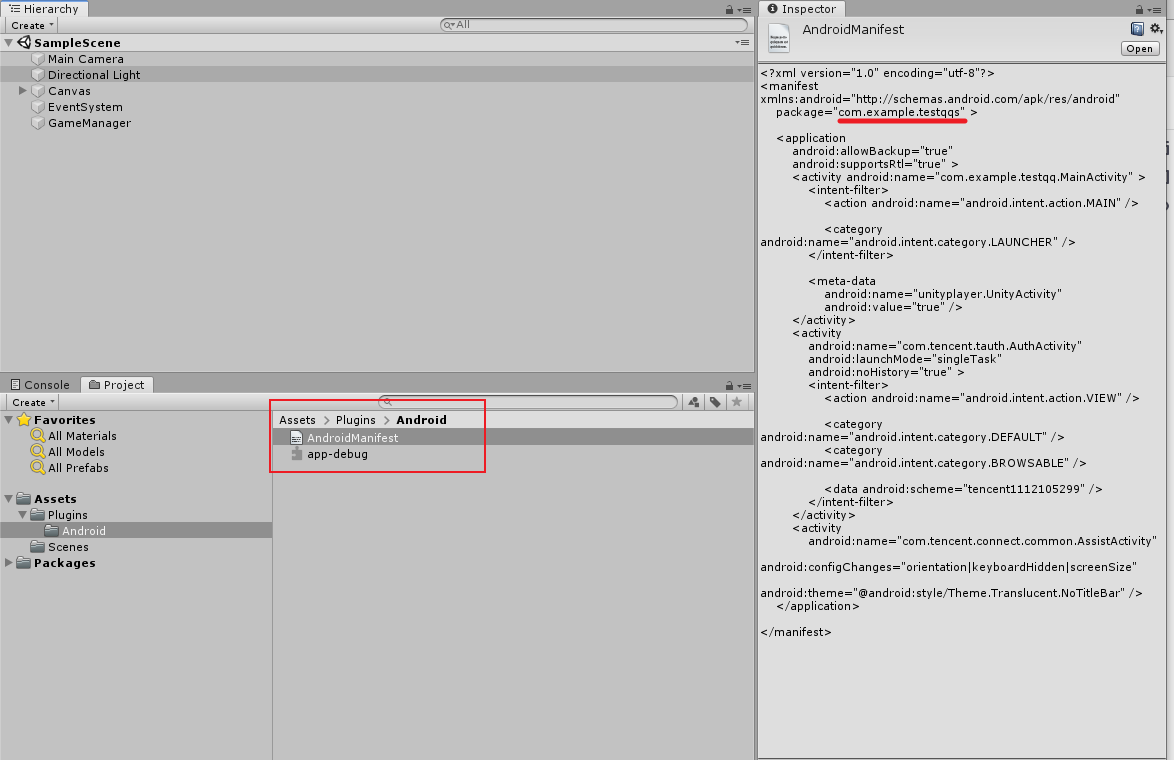This screenshot has height=760, width=1174.
Task: Open SampleScene row context menu icon
Action: click(x=743, y=43)
